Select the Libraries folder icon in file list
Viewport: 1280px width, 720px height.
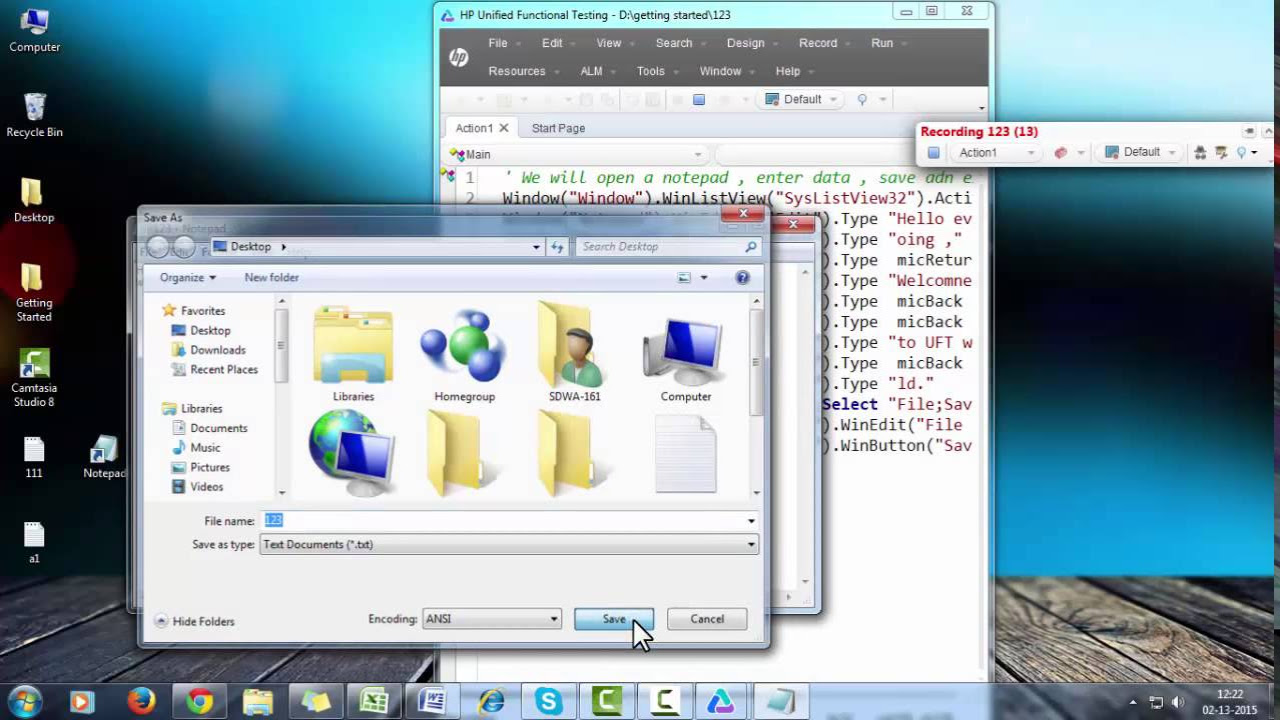(353, 352)
